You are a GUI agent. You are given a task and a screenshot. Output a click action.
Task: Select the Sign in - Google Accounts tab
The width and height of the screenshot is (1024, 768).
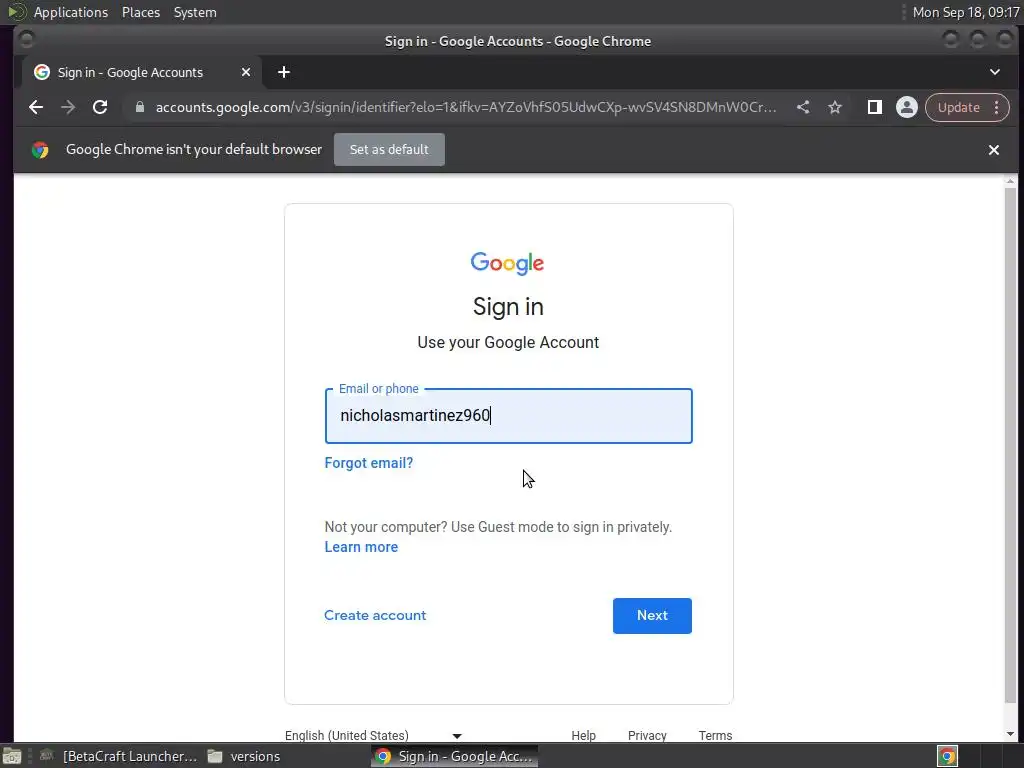coord(142,72)
